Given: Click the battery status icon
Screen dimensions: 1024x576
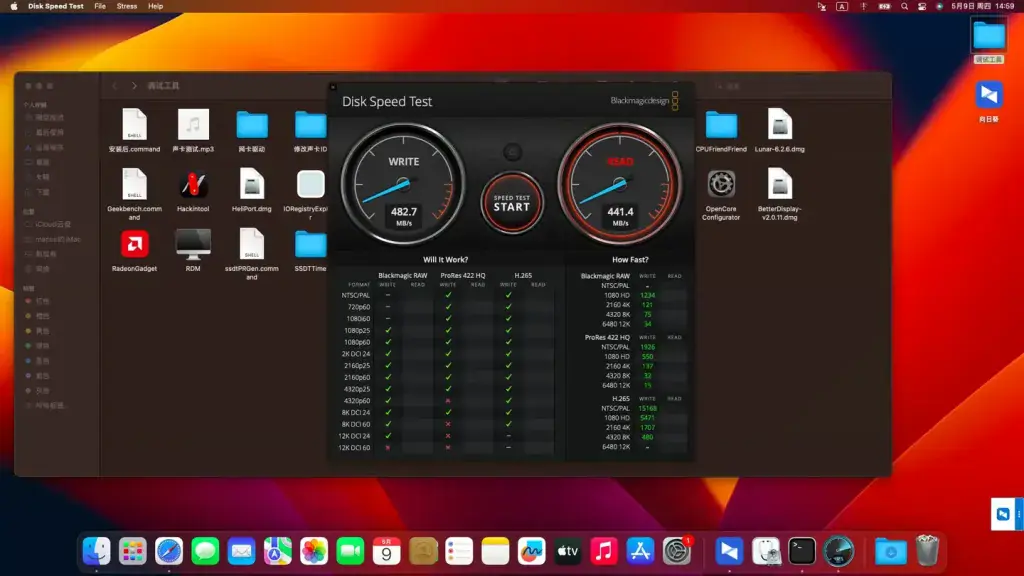Looking at the screenshot, I should click(x=884, y=6).
